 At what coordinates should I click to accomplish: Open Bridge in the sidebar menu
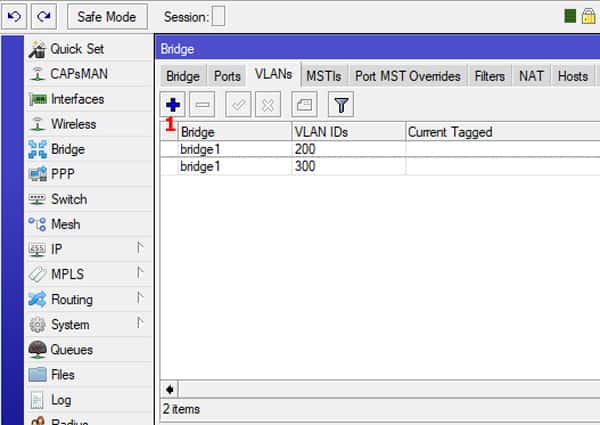(89, 149)
